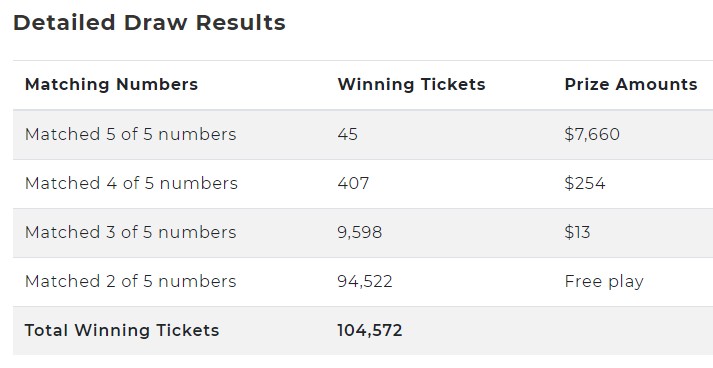Viewport: 713px width, 368px height.
Task: Click the Total Winning Tickets label
Action: click(122, 330)
